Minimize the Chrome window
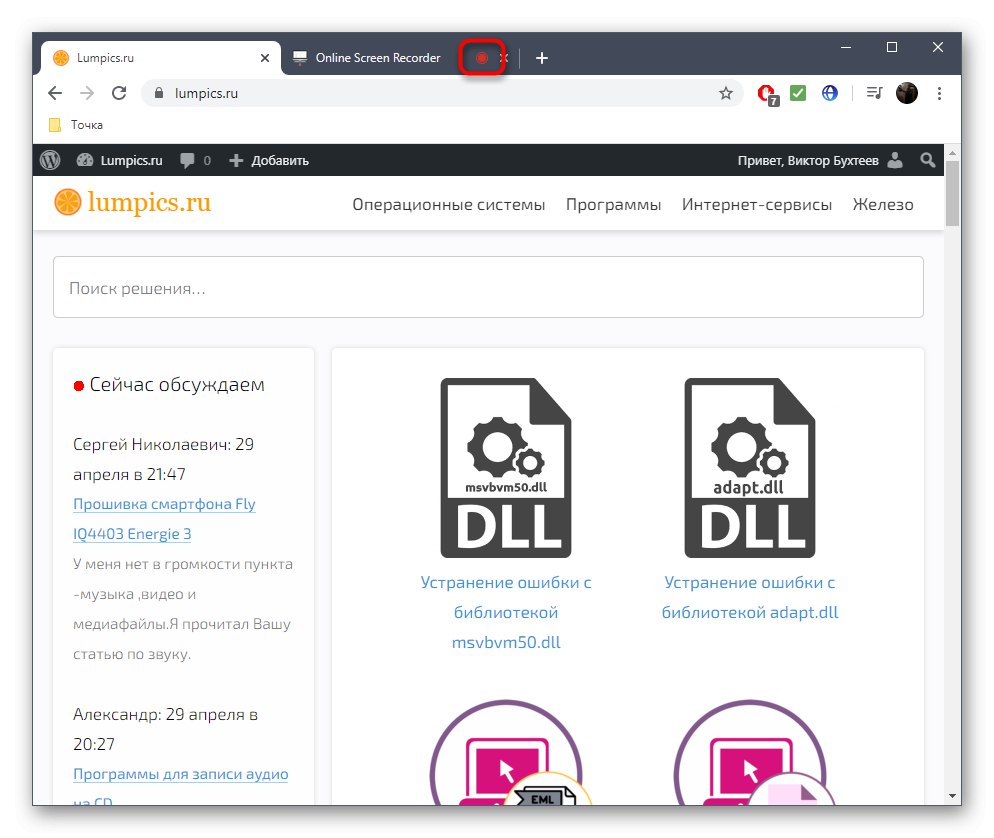The image size is (994, 838). [846, 48]
